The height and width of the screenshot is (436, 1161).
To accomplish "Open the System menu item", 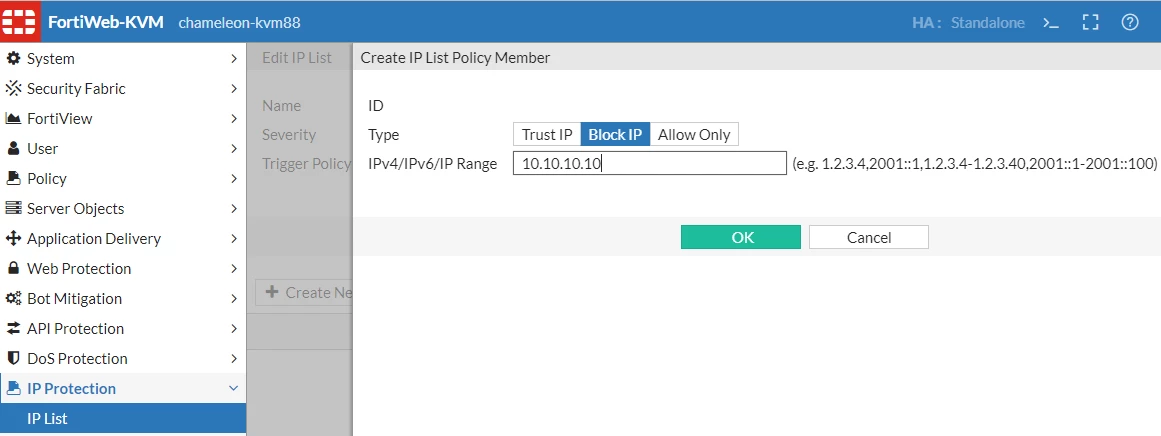I will [x=123, y=58].
